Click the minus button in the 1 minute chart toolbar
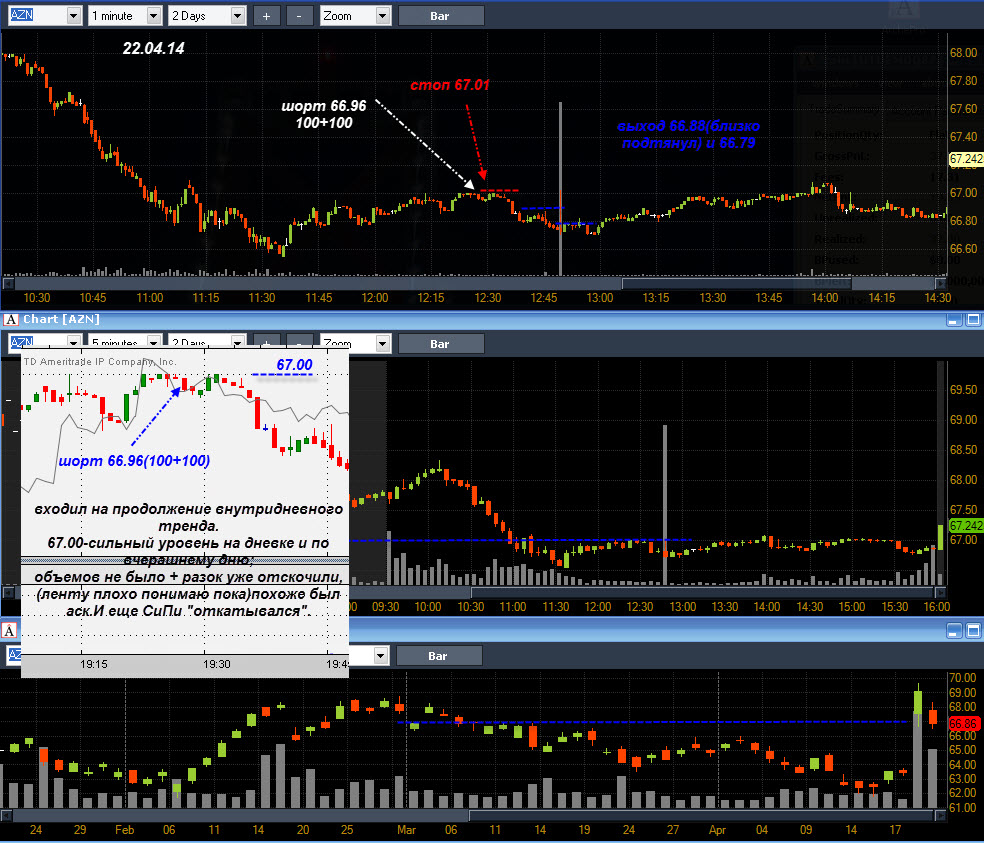The image size is (984, 843). click(299, 16)
